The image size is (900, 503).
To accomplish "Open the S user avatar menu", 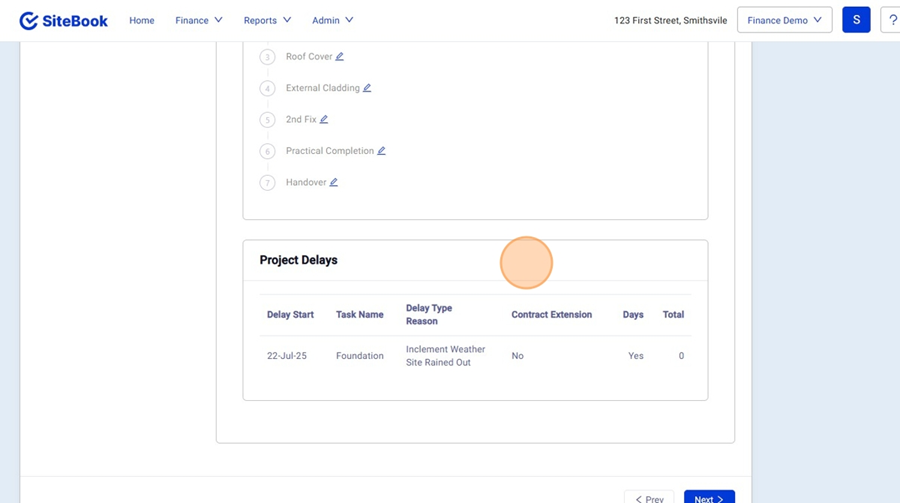I will [856, 20].
